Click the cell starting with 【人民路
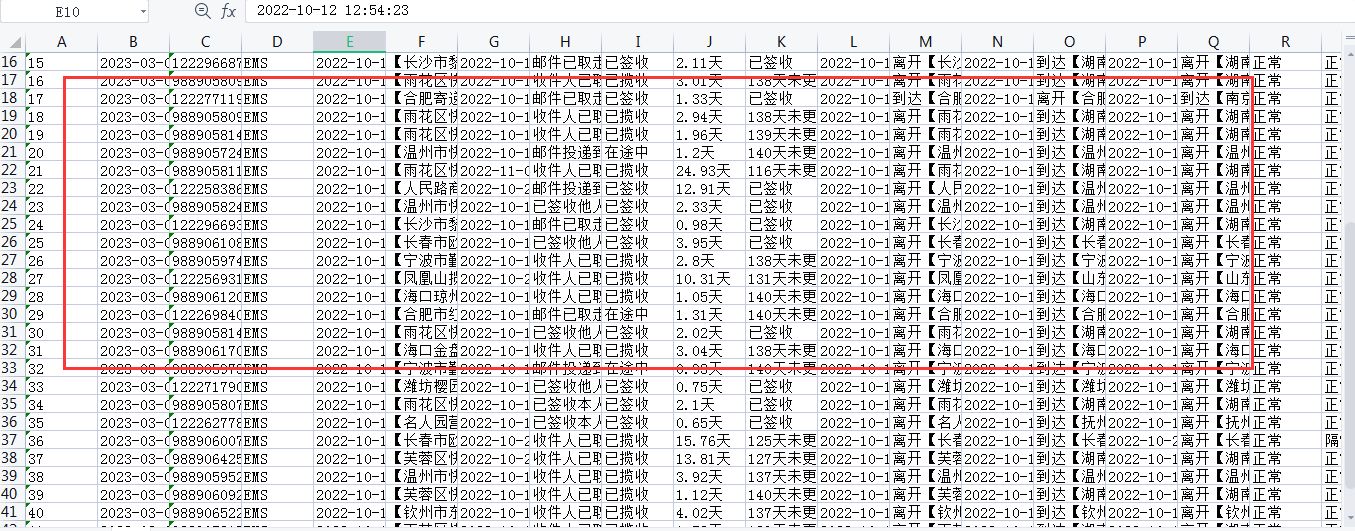 click(421, 188)
